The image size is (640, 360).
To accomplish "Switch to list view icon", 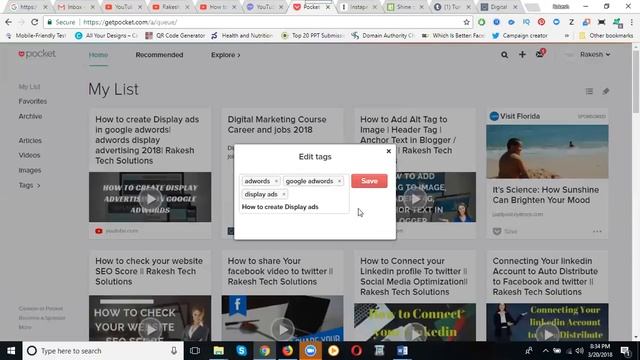I will 589,91.
